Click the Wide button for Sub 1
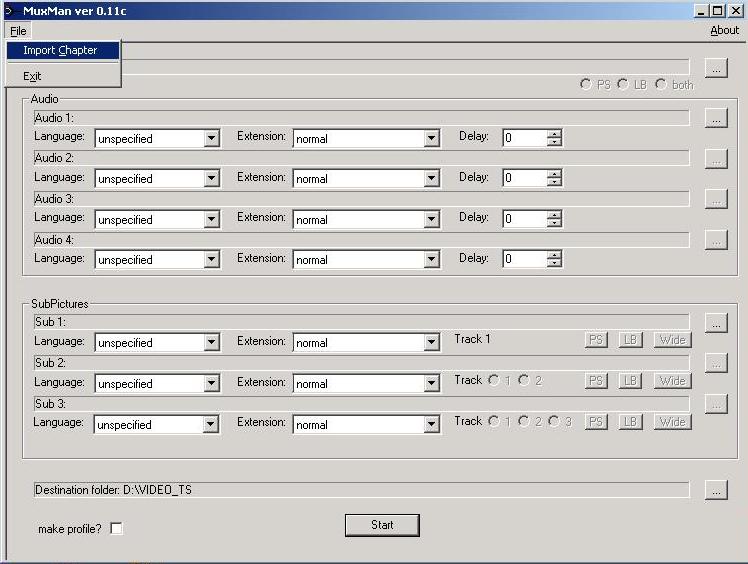748x564 pixels. click(x=673, y=340)
